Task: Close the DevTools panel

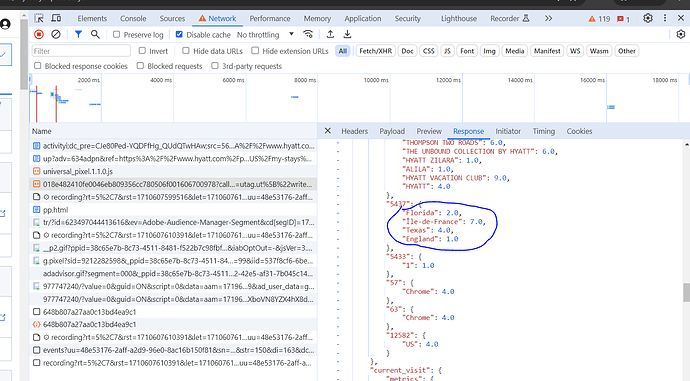Action: click(x=681, y=18)
